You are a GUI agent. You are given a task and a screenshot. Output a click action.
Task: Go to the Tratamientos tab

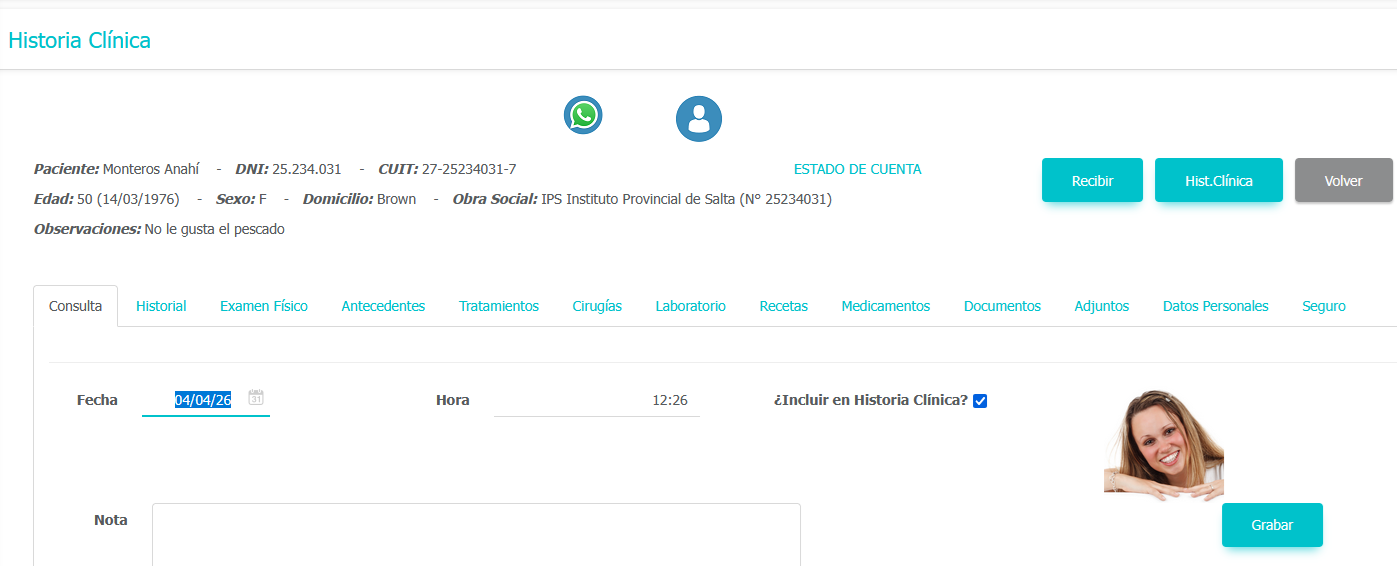click(499, 306)
